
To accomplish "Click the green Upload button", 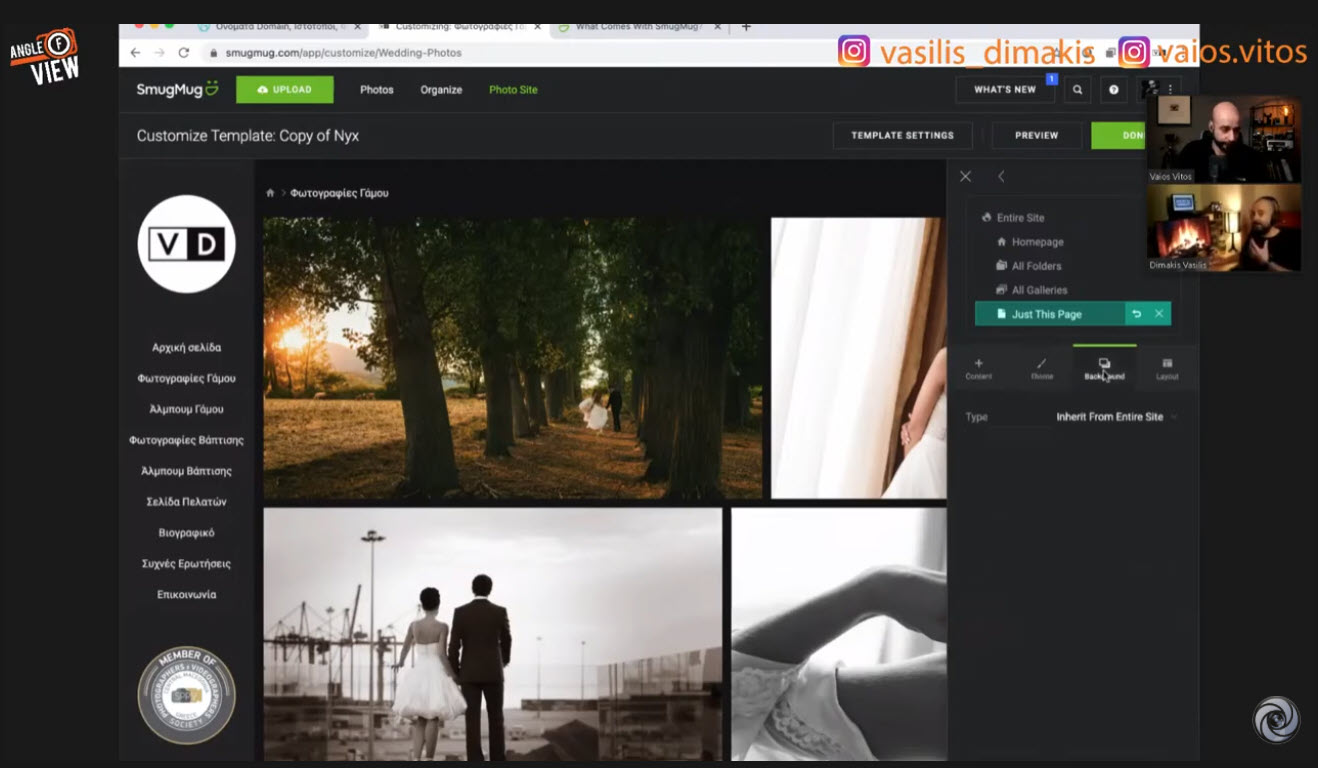I will tap(285, 90).
